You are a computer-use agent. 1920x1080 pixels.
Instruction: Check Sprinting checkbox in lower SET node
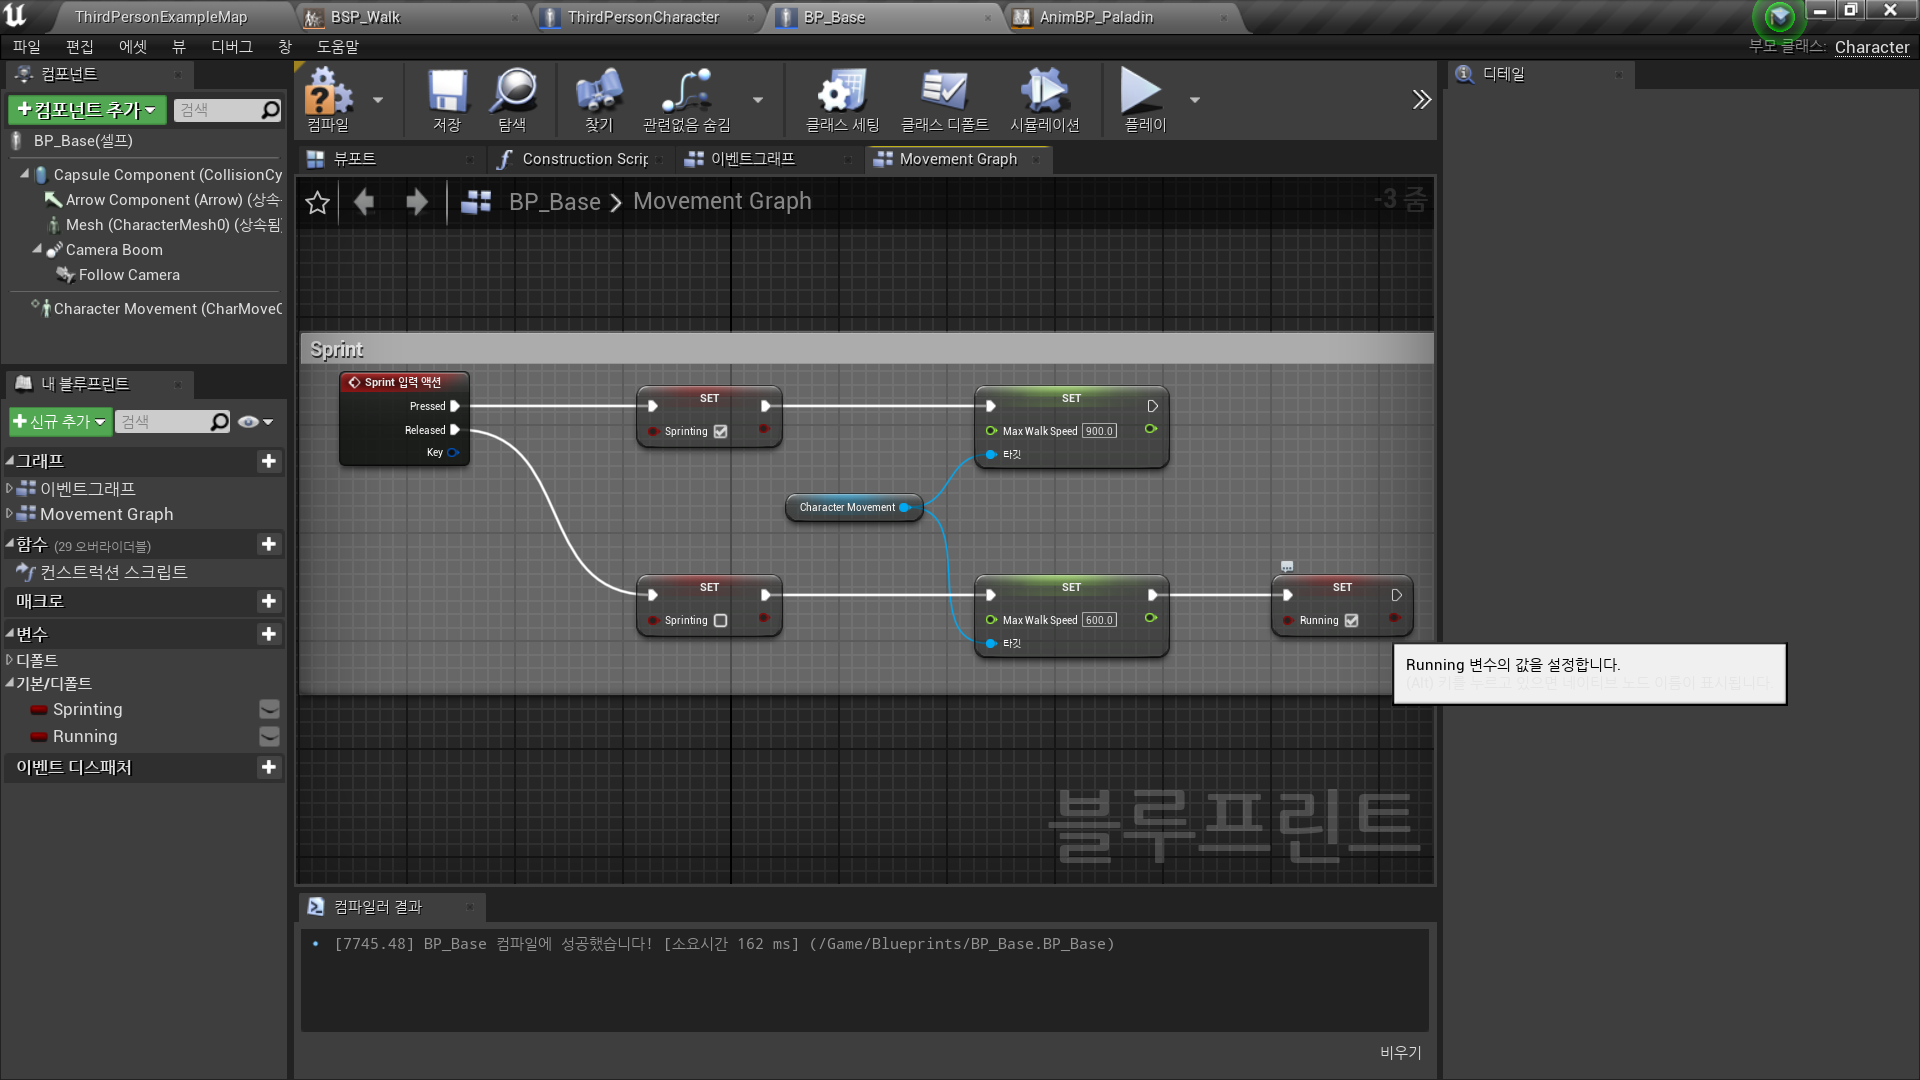pos(720,621)
